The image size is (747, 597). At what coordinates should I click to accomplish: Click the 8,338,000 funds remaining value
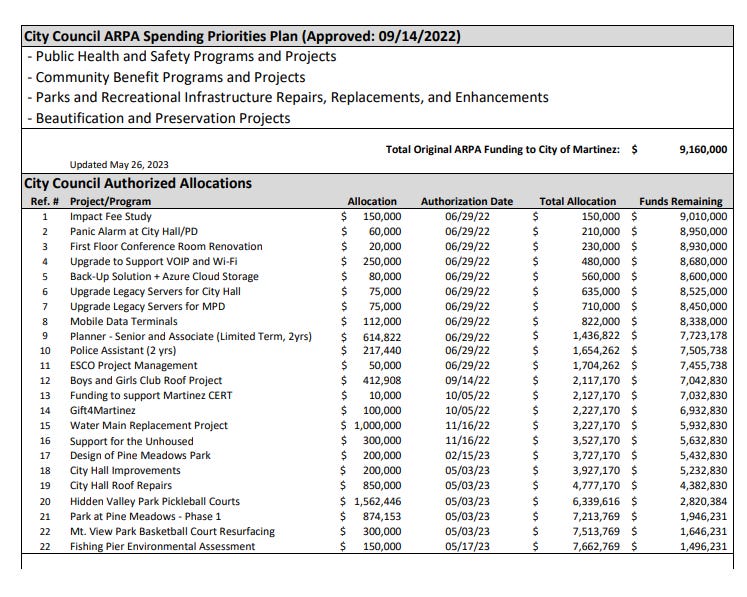(704, 322)
